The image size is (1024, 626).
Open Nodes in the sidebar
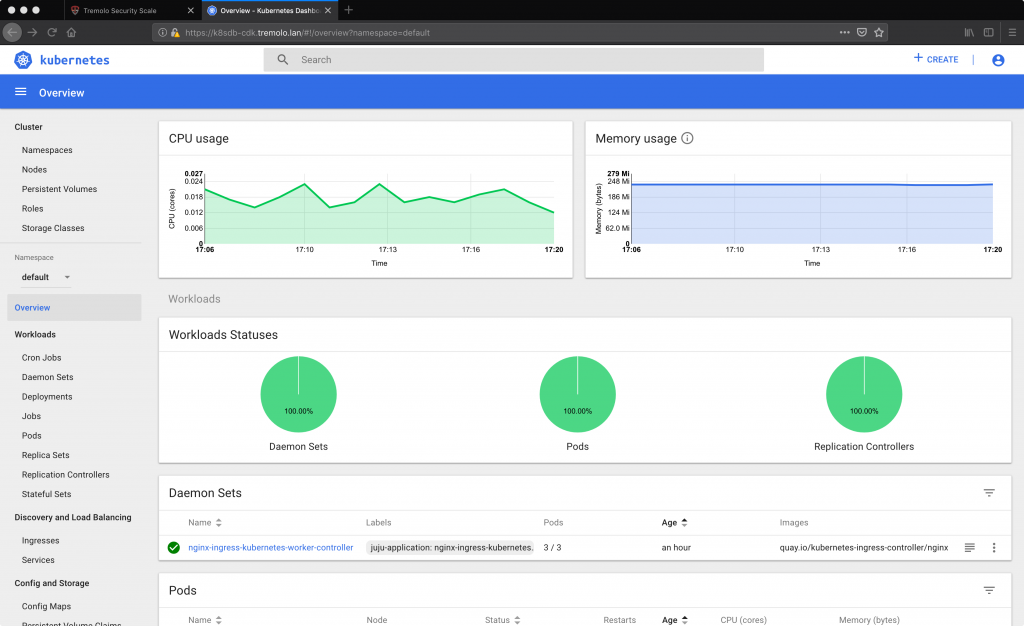pyautogui.click(x=34, y=170)
